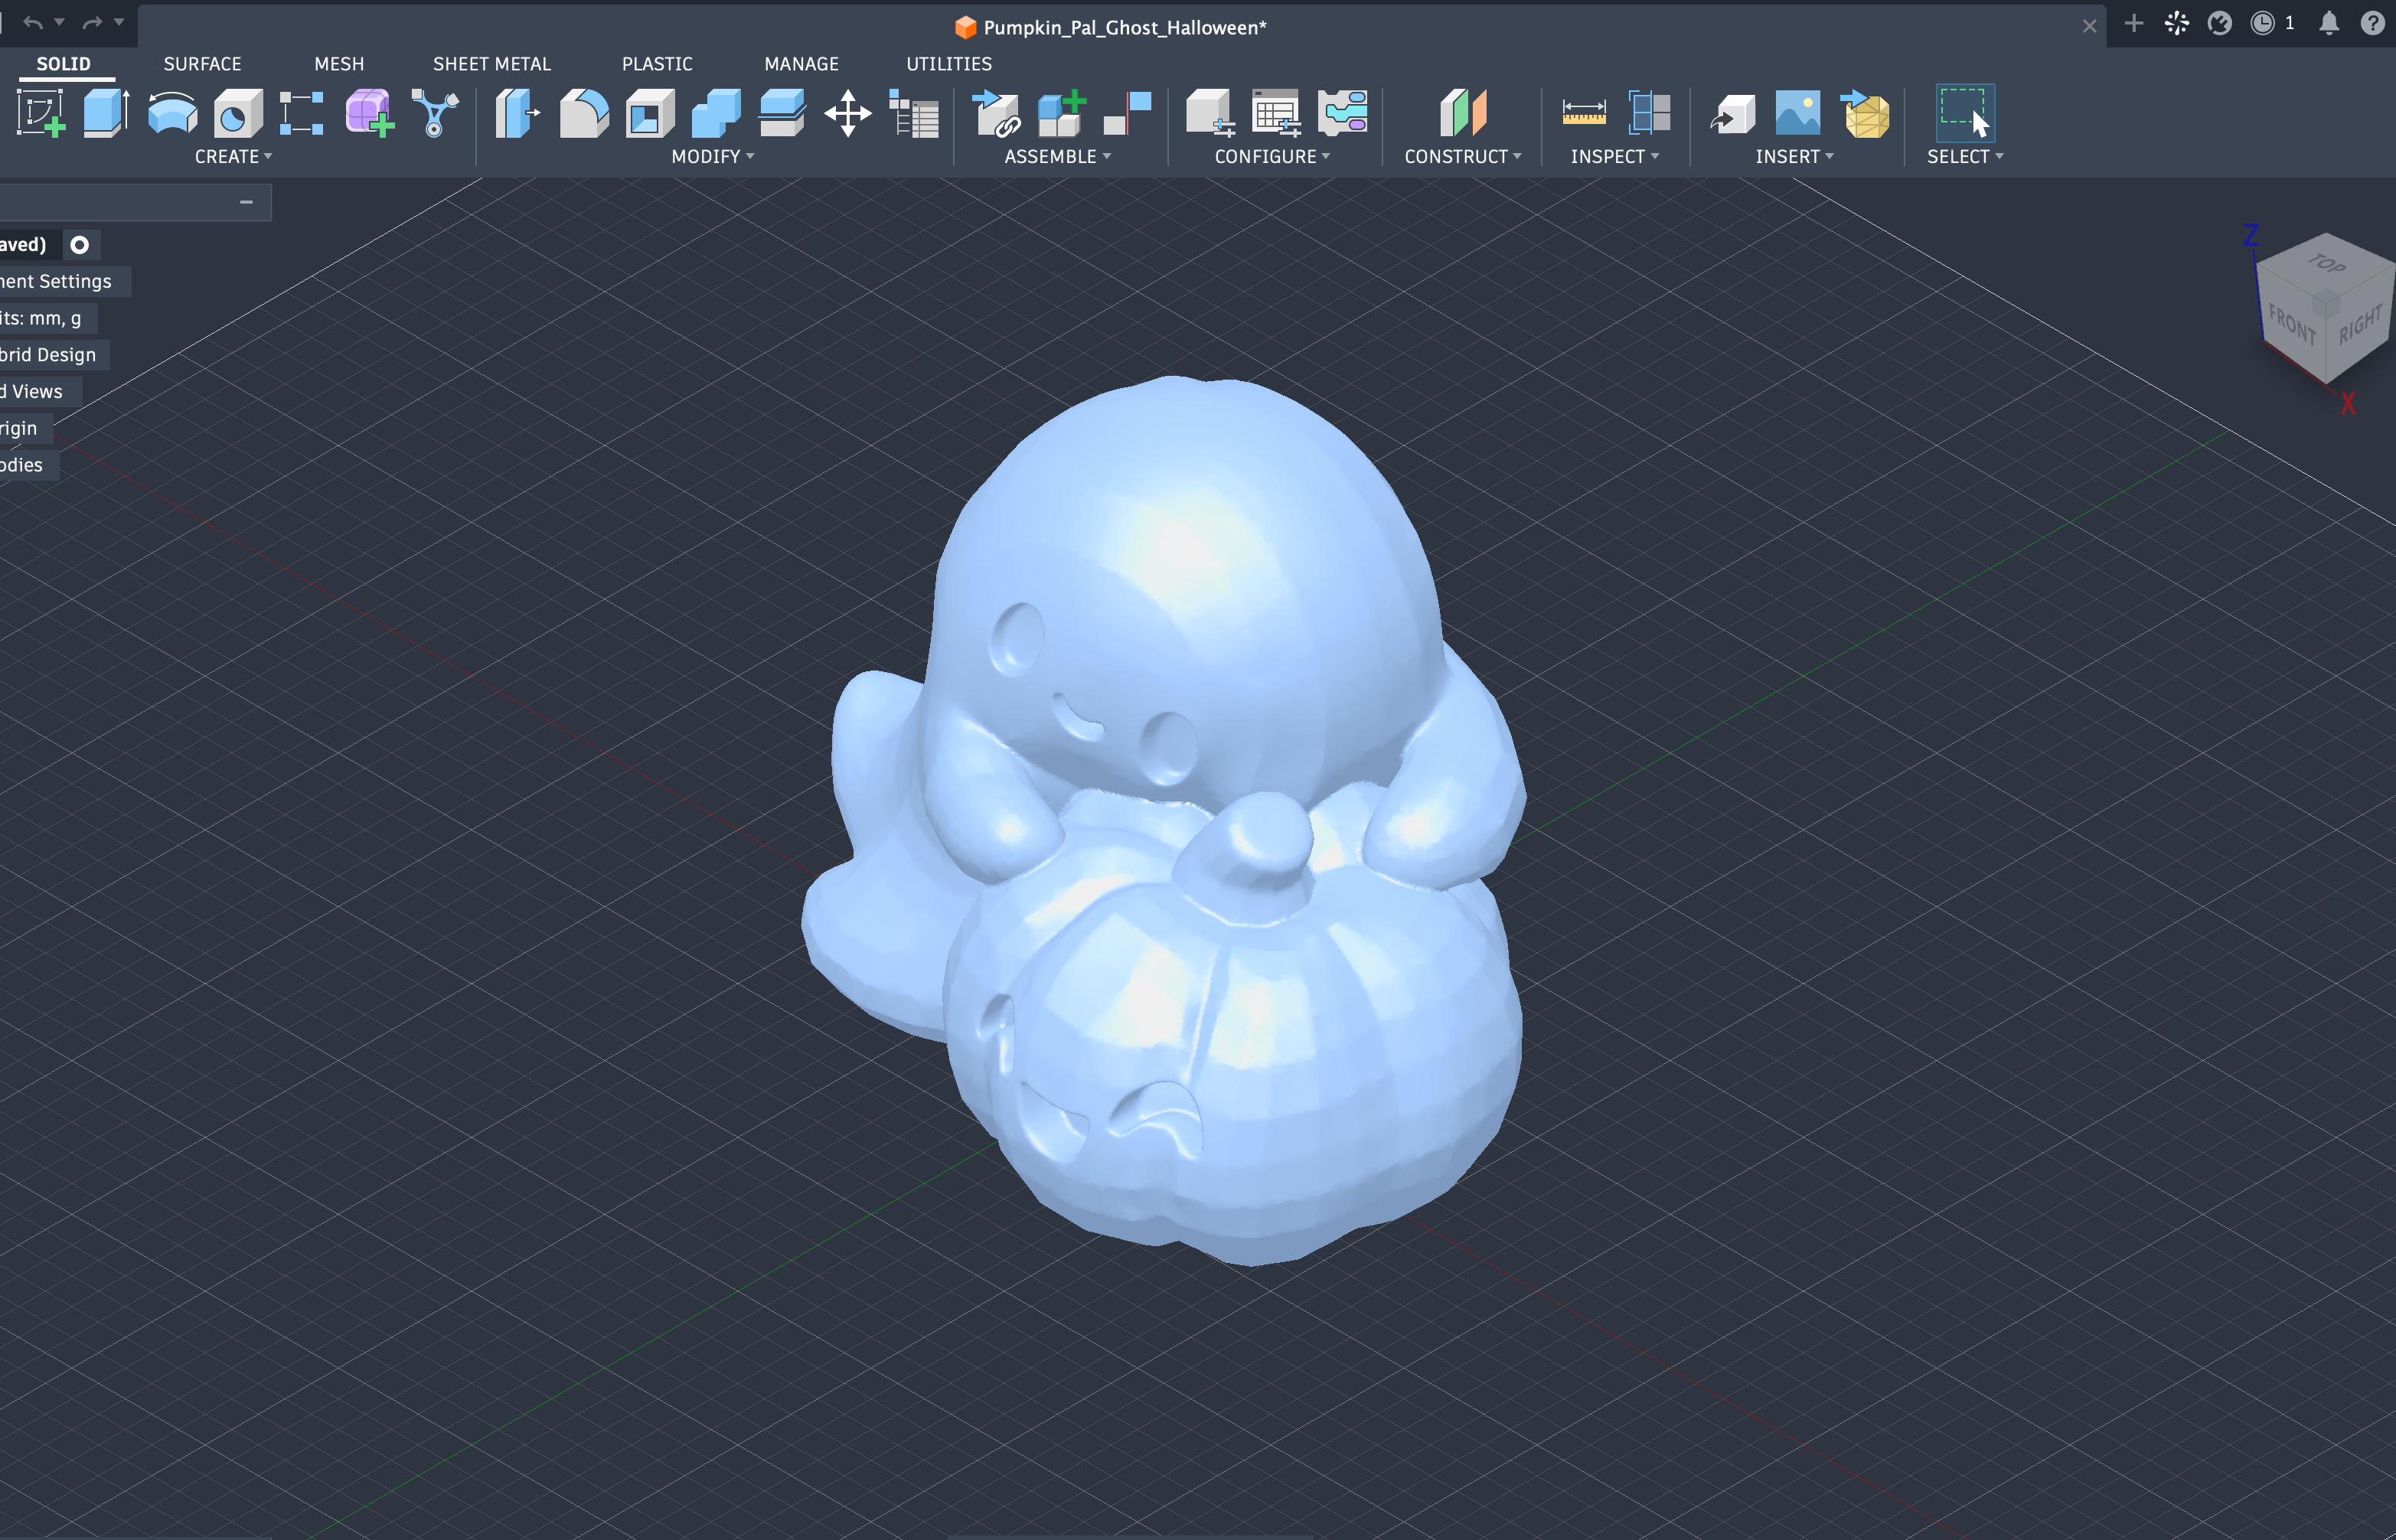The image size is (2396, 1540).
Task: Toggle the active document radio button
Action: (x=80, y=245)
